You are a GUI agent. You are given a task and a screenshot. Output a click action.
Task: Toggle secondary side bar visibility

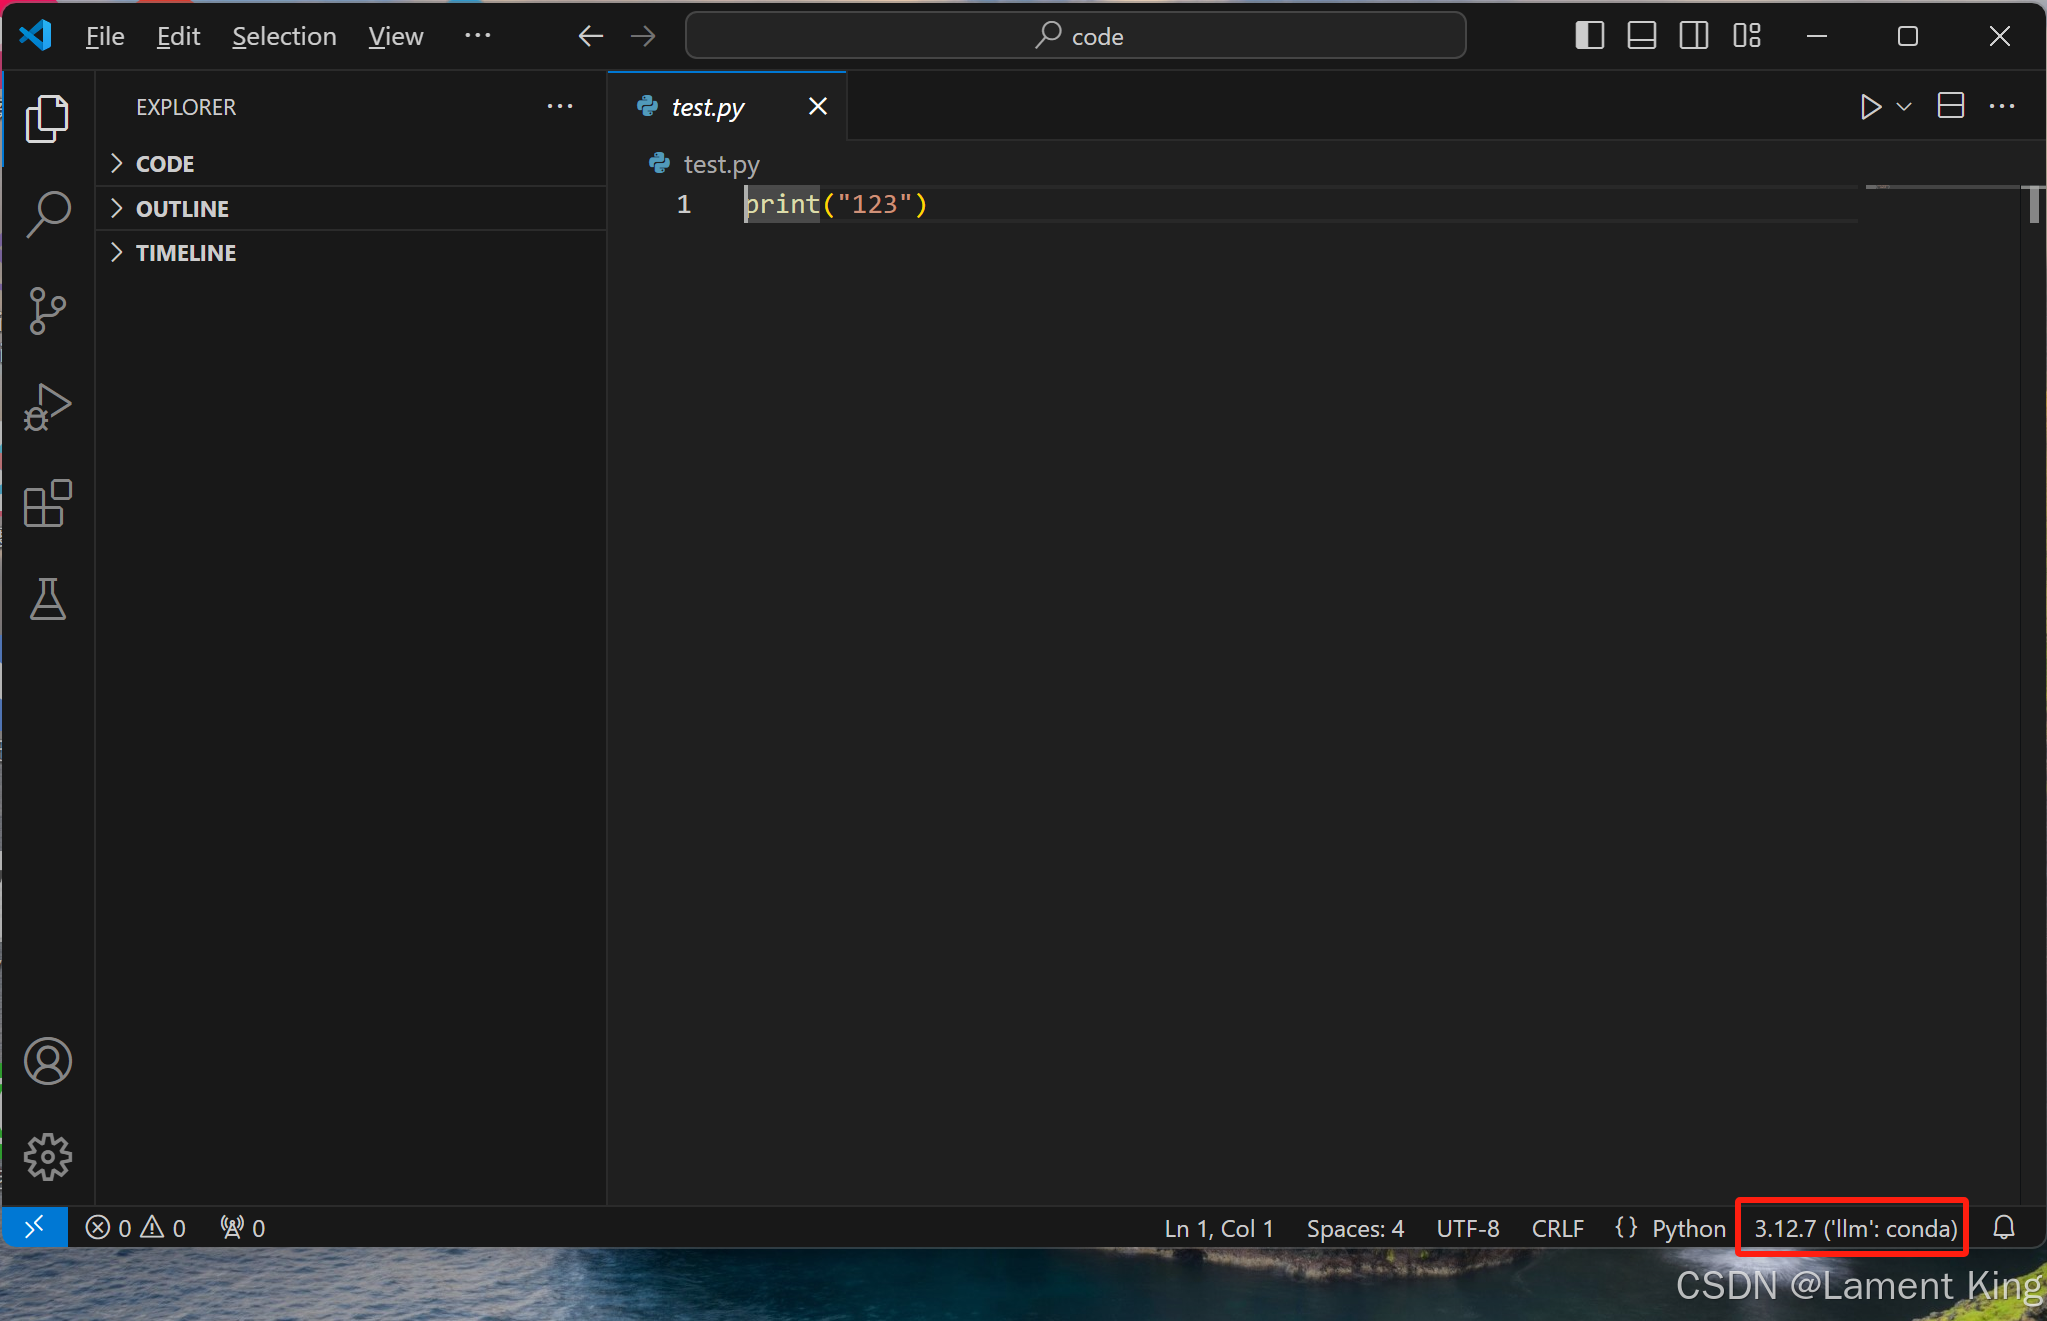[1694, 36]
